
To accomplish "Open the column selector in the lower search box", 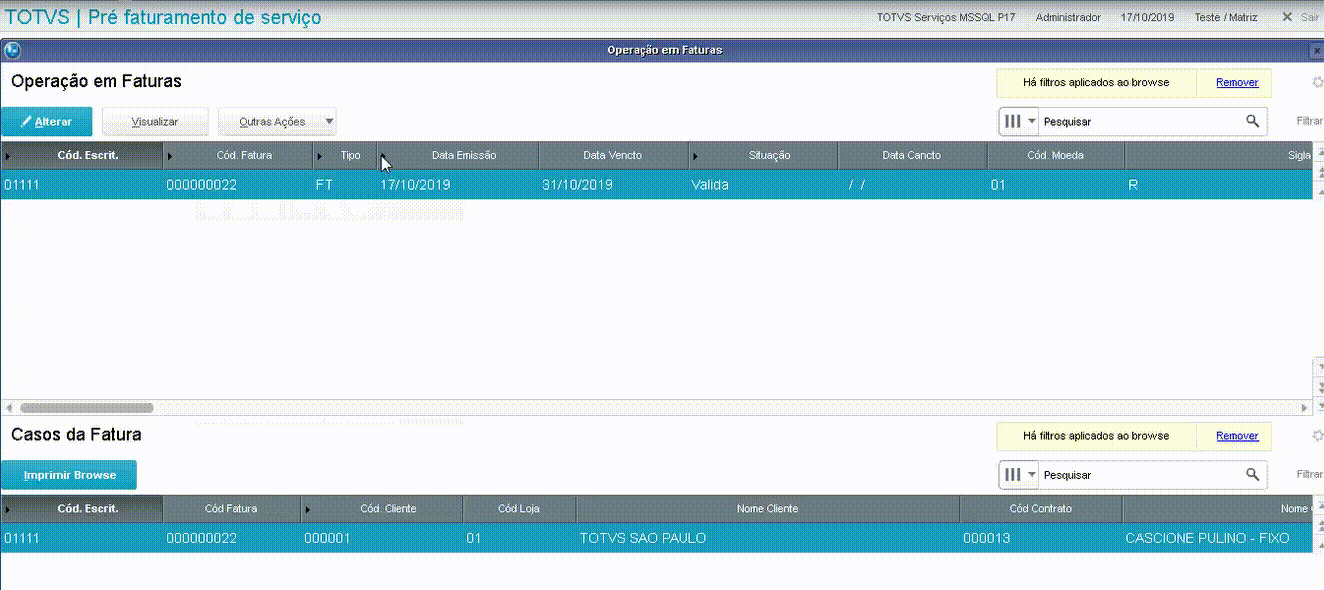I will coord(1020,475).
